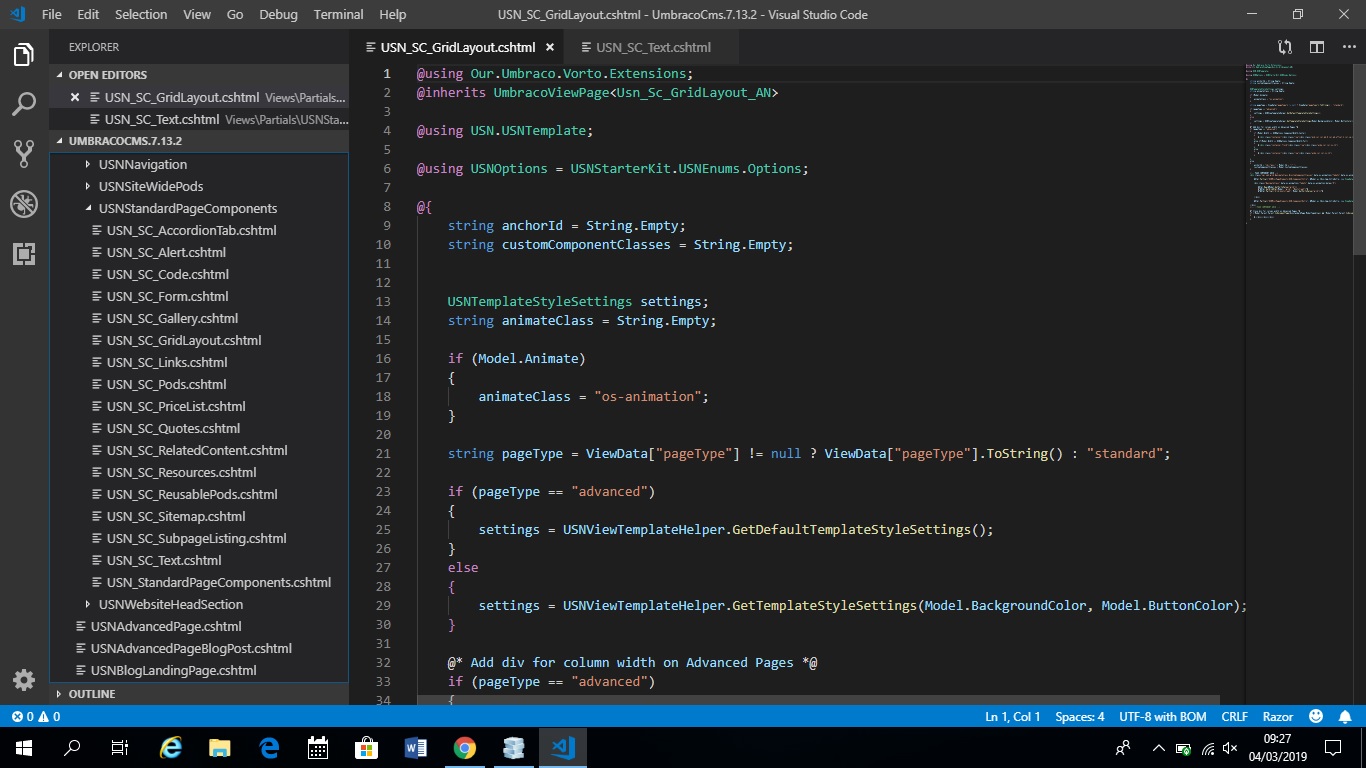Open USN_SC_Quotes.cshtml file

(173, 428)
